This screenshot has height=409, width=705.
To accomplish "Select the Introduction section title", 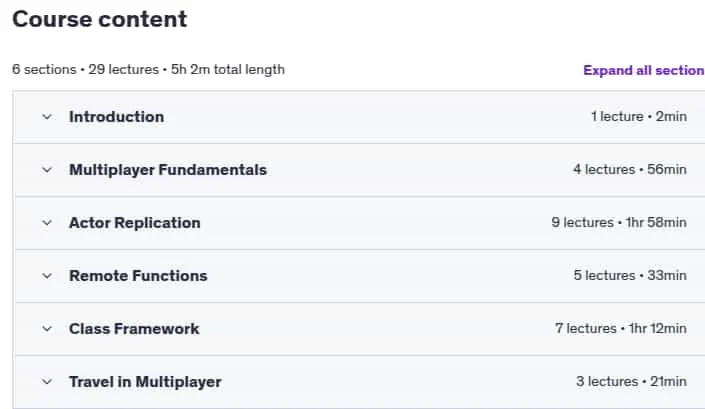I will [116, 117].
